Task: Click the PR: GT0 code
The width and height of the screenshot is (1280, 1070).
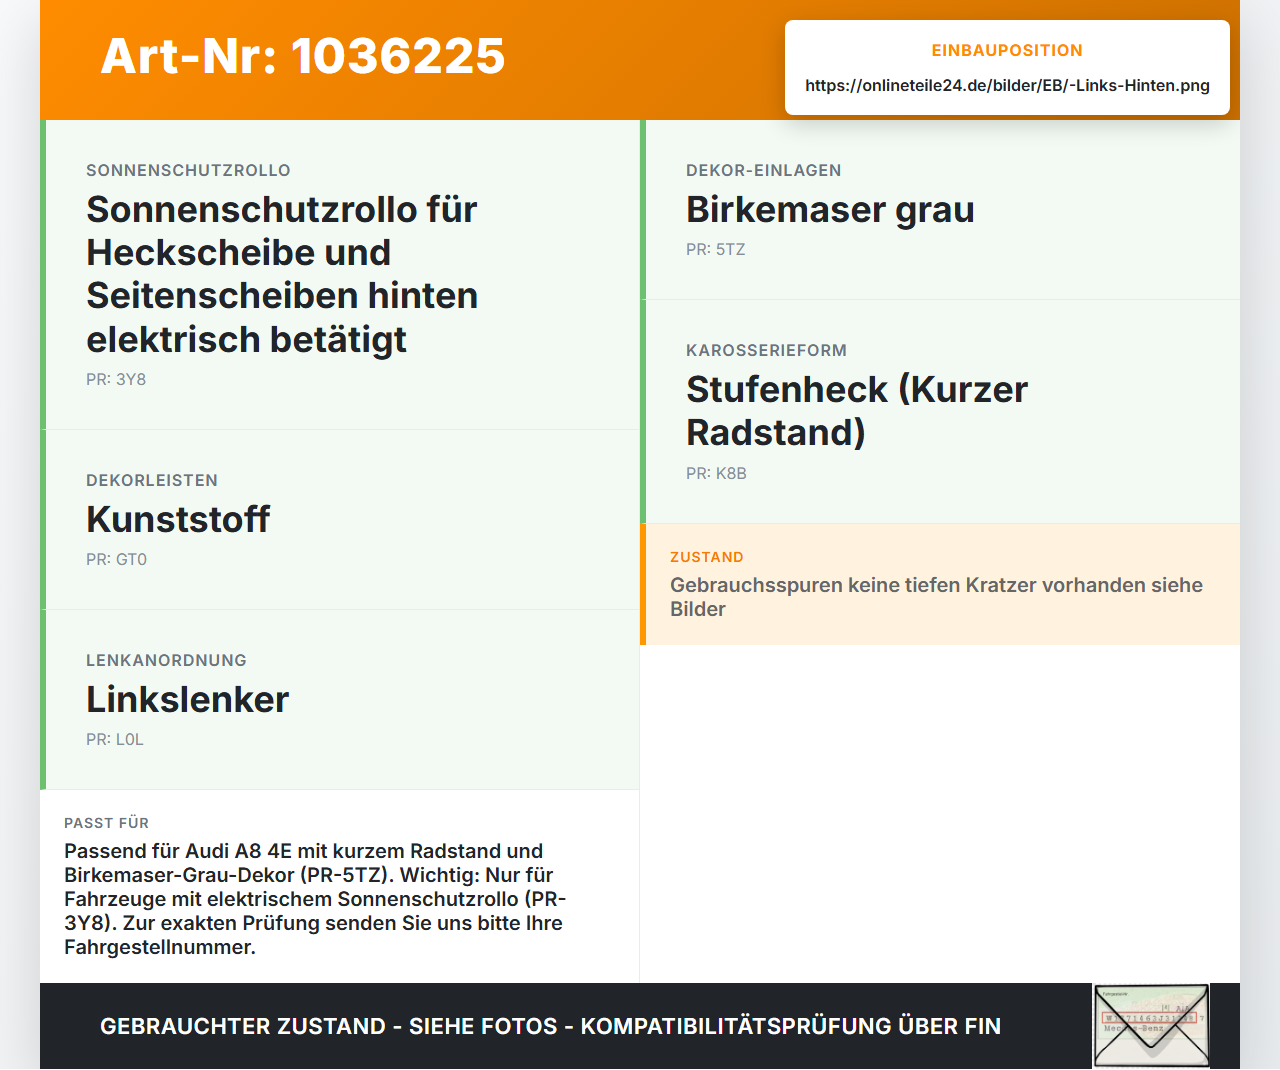Action: (116, 559)
